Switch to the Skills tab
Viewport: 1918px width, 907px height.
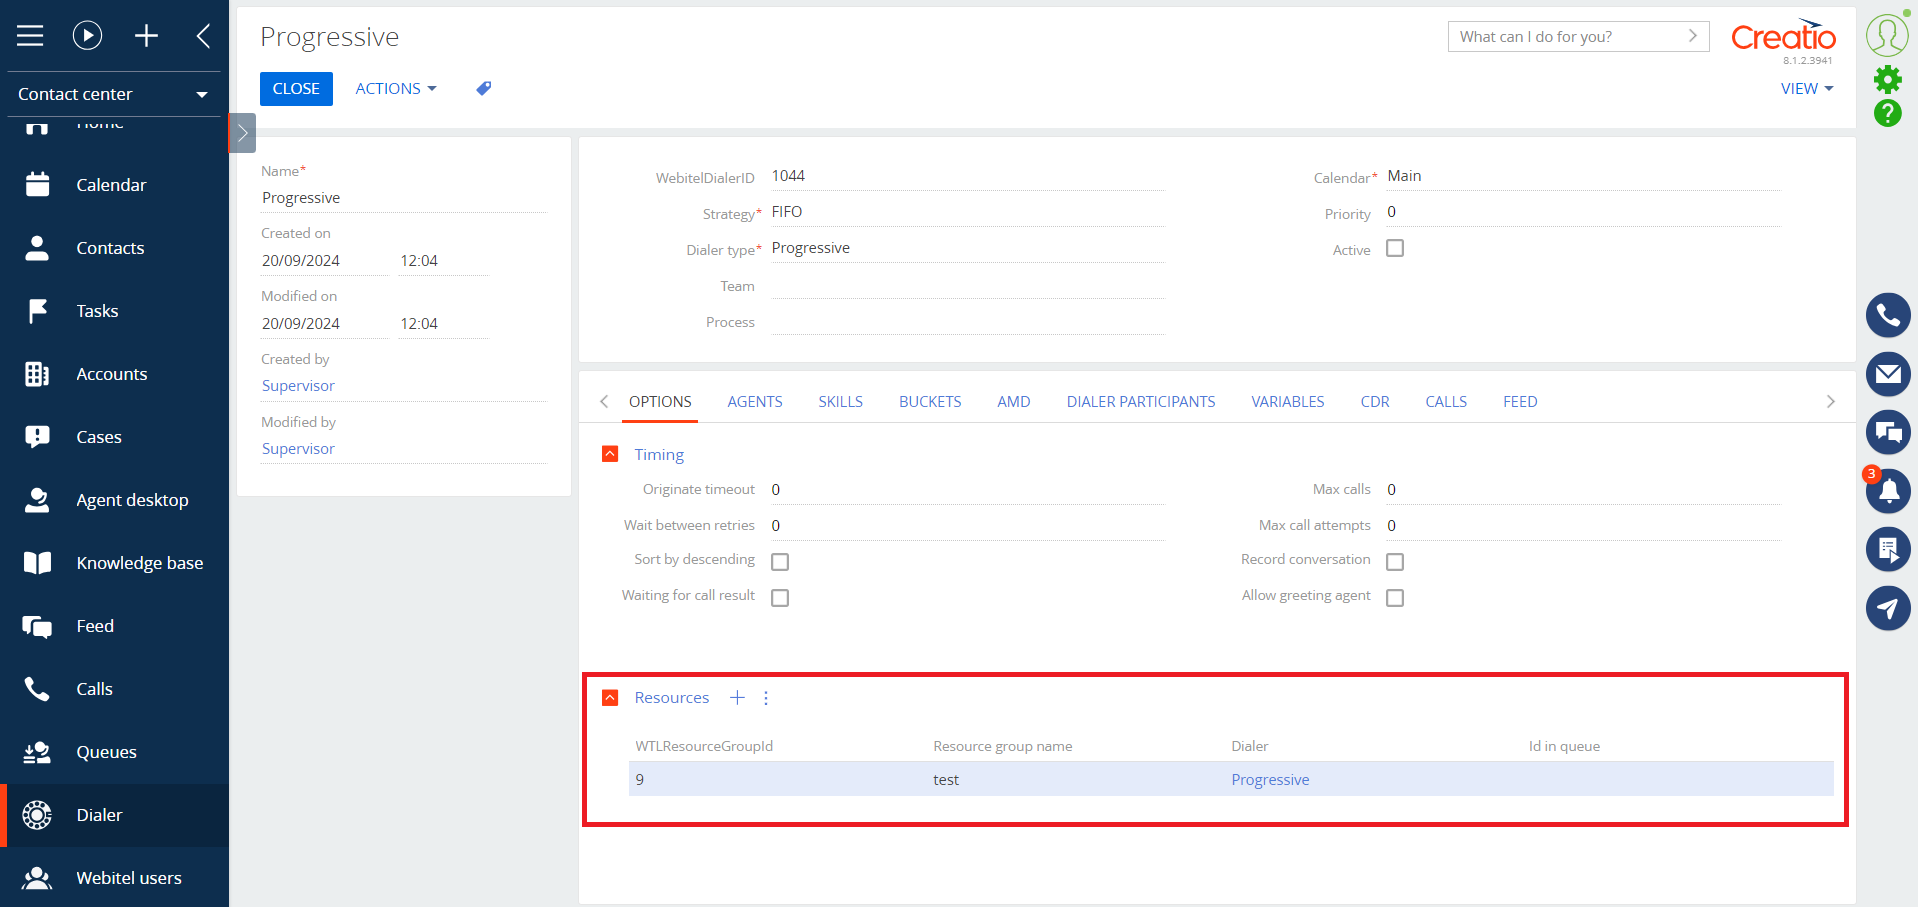[841, 402]
